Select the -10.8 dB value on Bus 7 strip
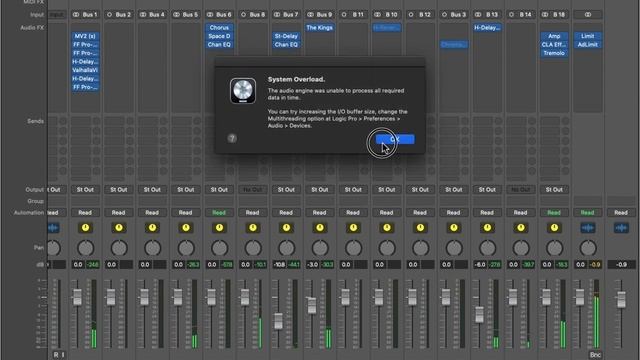Image resolution: width=640 pixels, height=360 pixels. 280,265
